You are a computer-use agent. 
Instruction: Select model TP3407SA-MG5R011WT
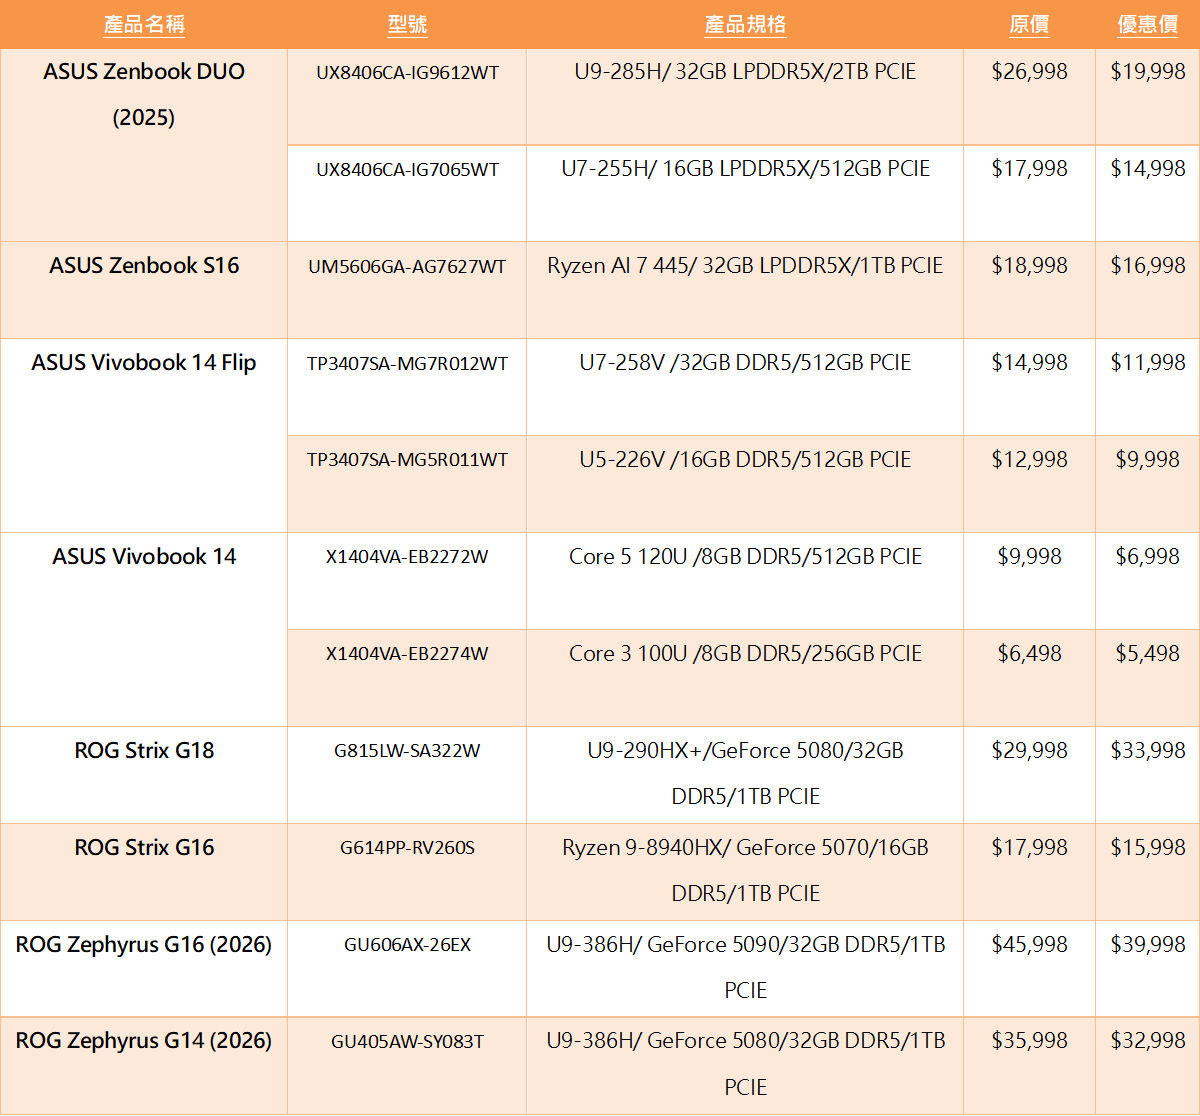click(x=407, y=460)
